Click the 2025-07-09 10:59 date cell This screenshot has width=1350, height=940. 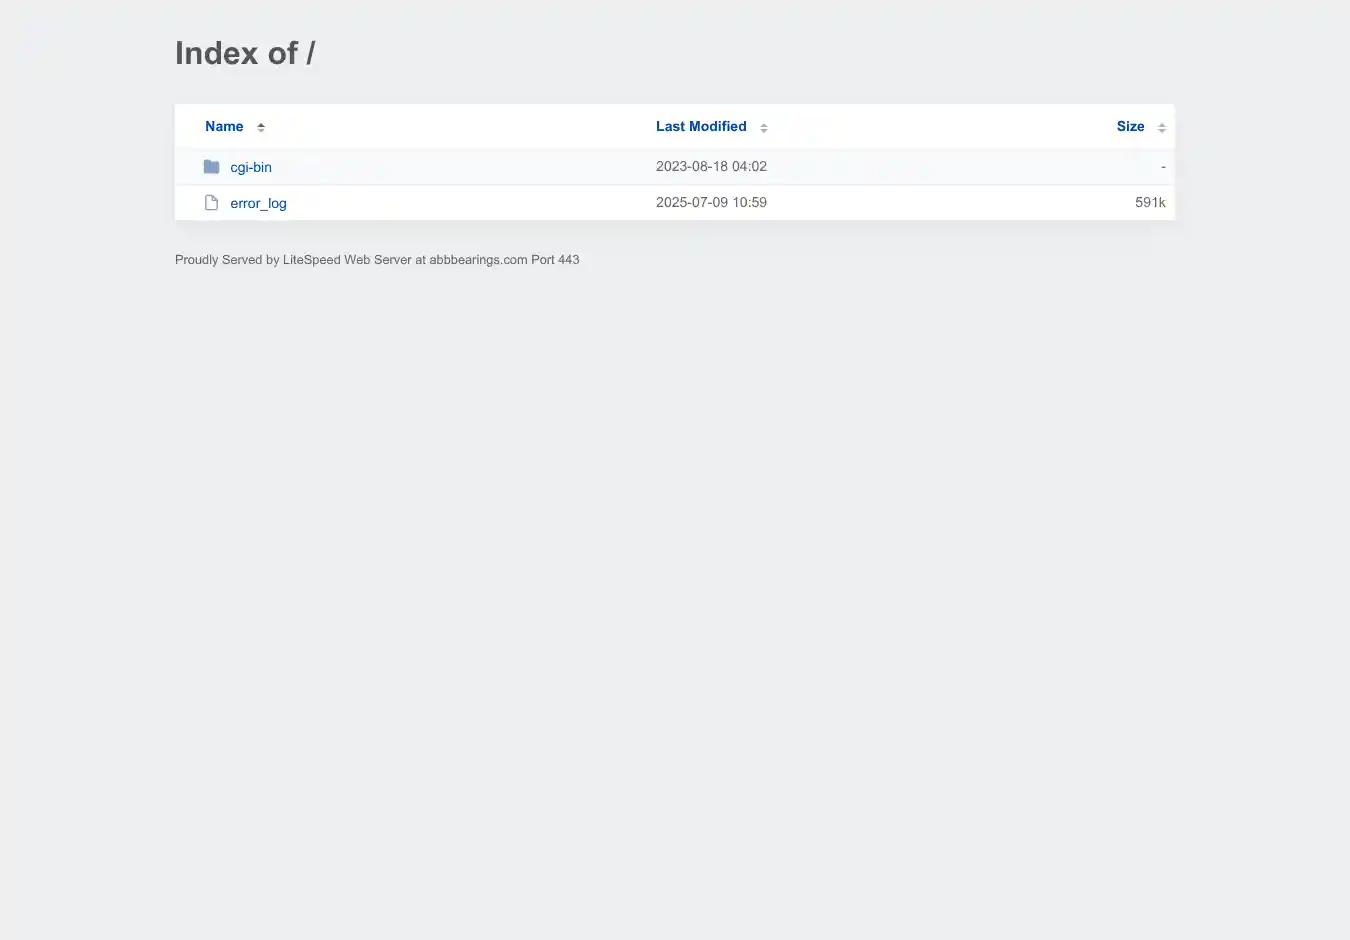[711, 203]
